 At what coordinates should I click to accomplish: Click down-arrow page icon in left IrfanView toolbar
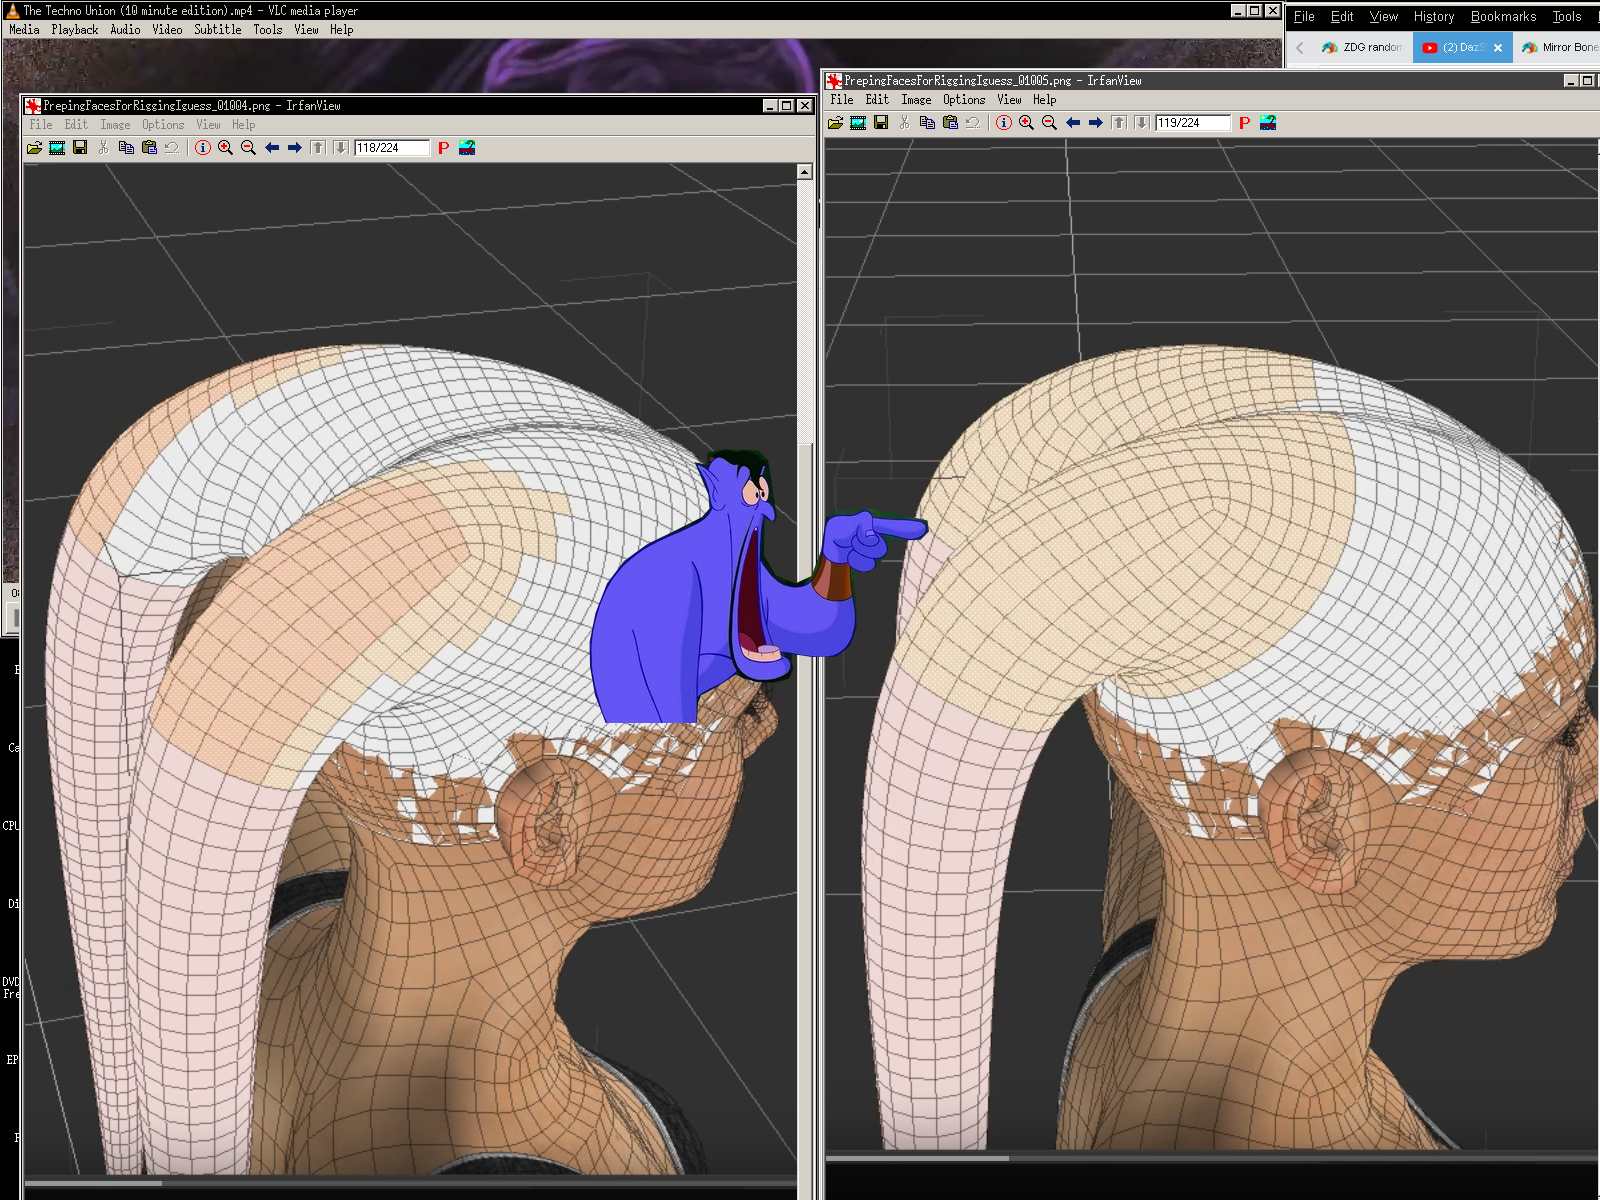click(341, 148)
